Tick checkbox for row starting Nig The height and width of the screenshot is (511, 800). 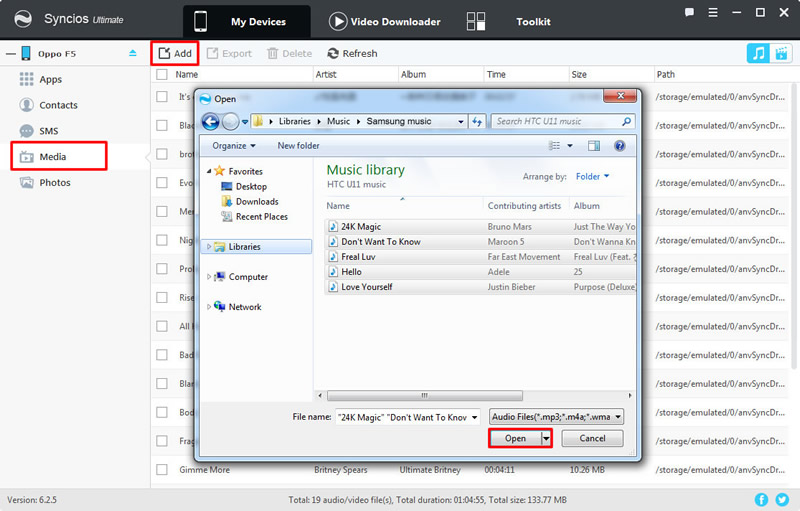click(162, 240)
